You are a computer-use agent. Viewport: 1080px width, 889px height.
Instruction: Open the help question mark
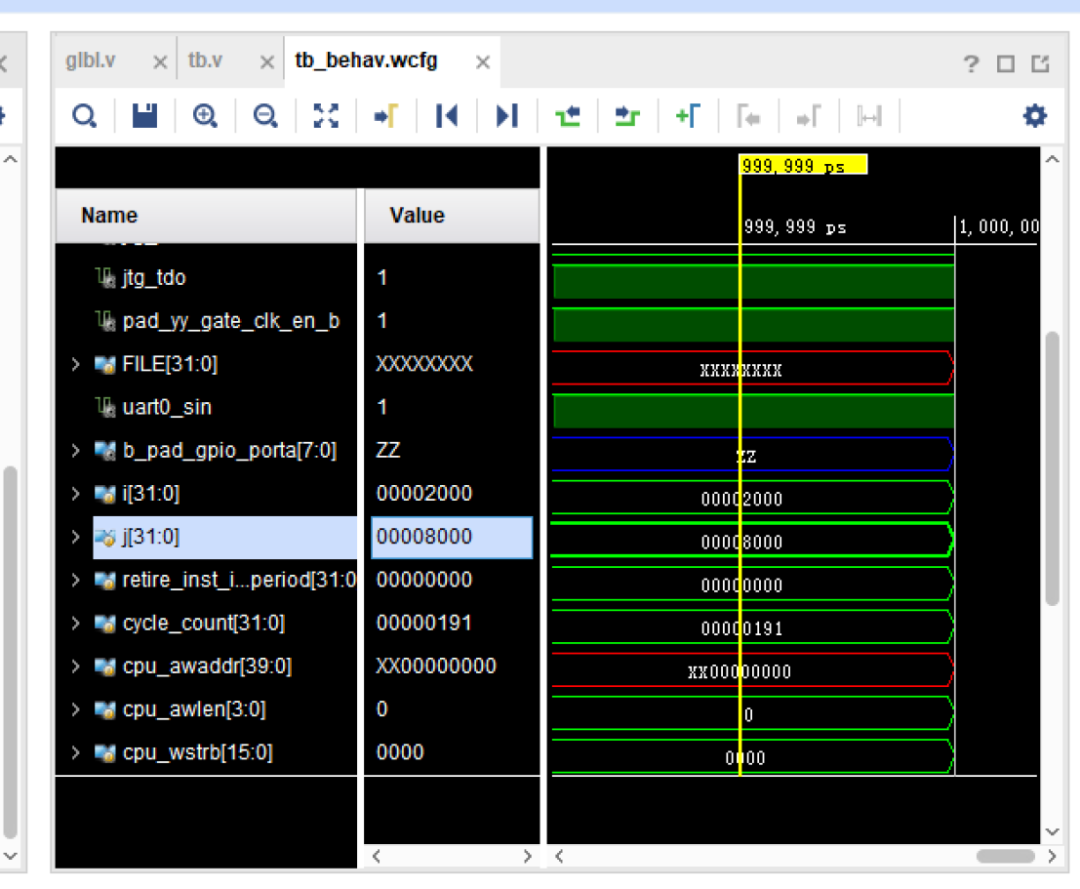coord(971,64)
